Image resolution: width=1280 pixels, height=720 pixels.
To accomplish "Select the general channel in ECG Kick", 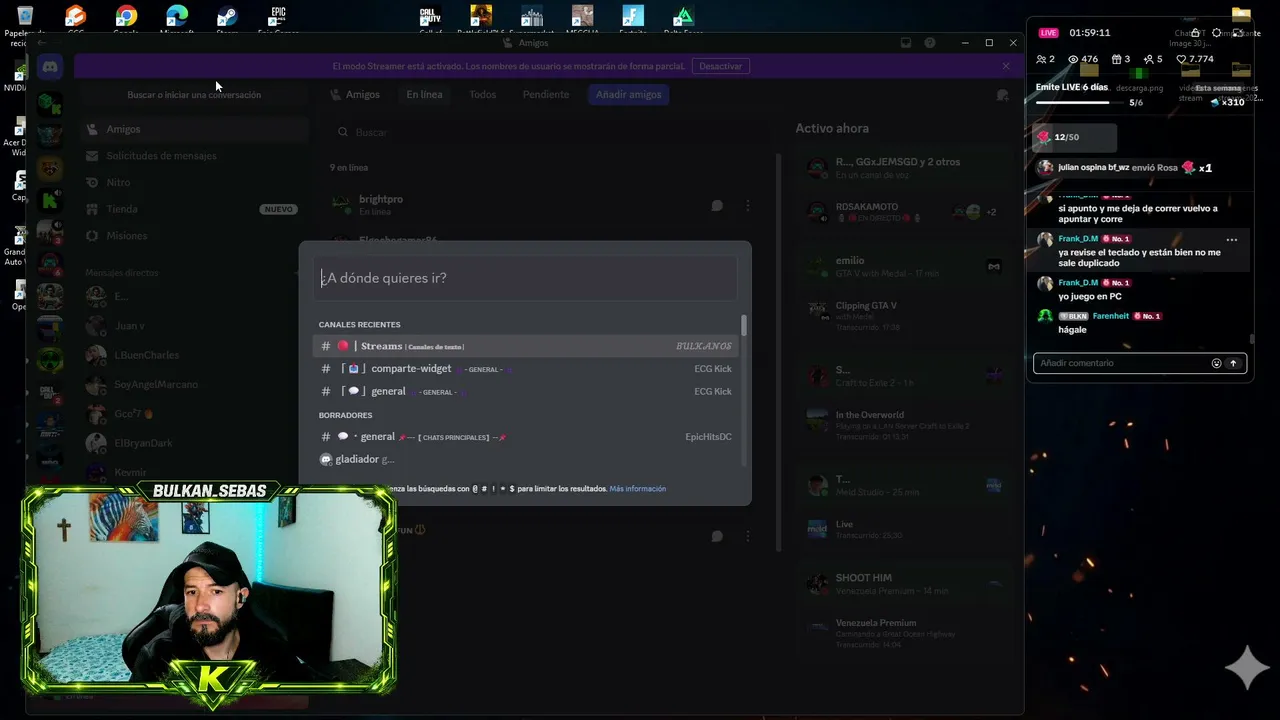I will tap(527, 392).
